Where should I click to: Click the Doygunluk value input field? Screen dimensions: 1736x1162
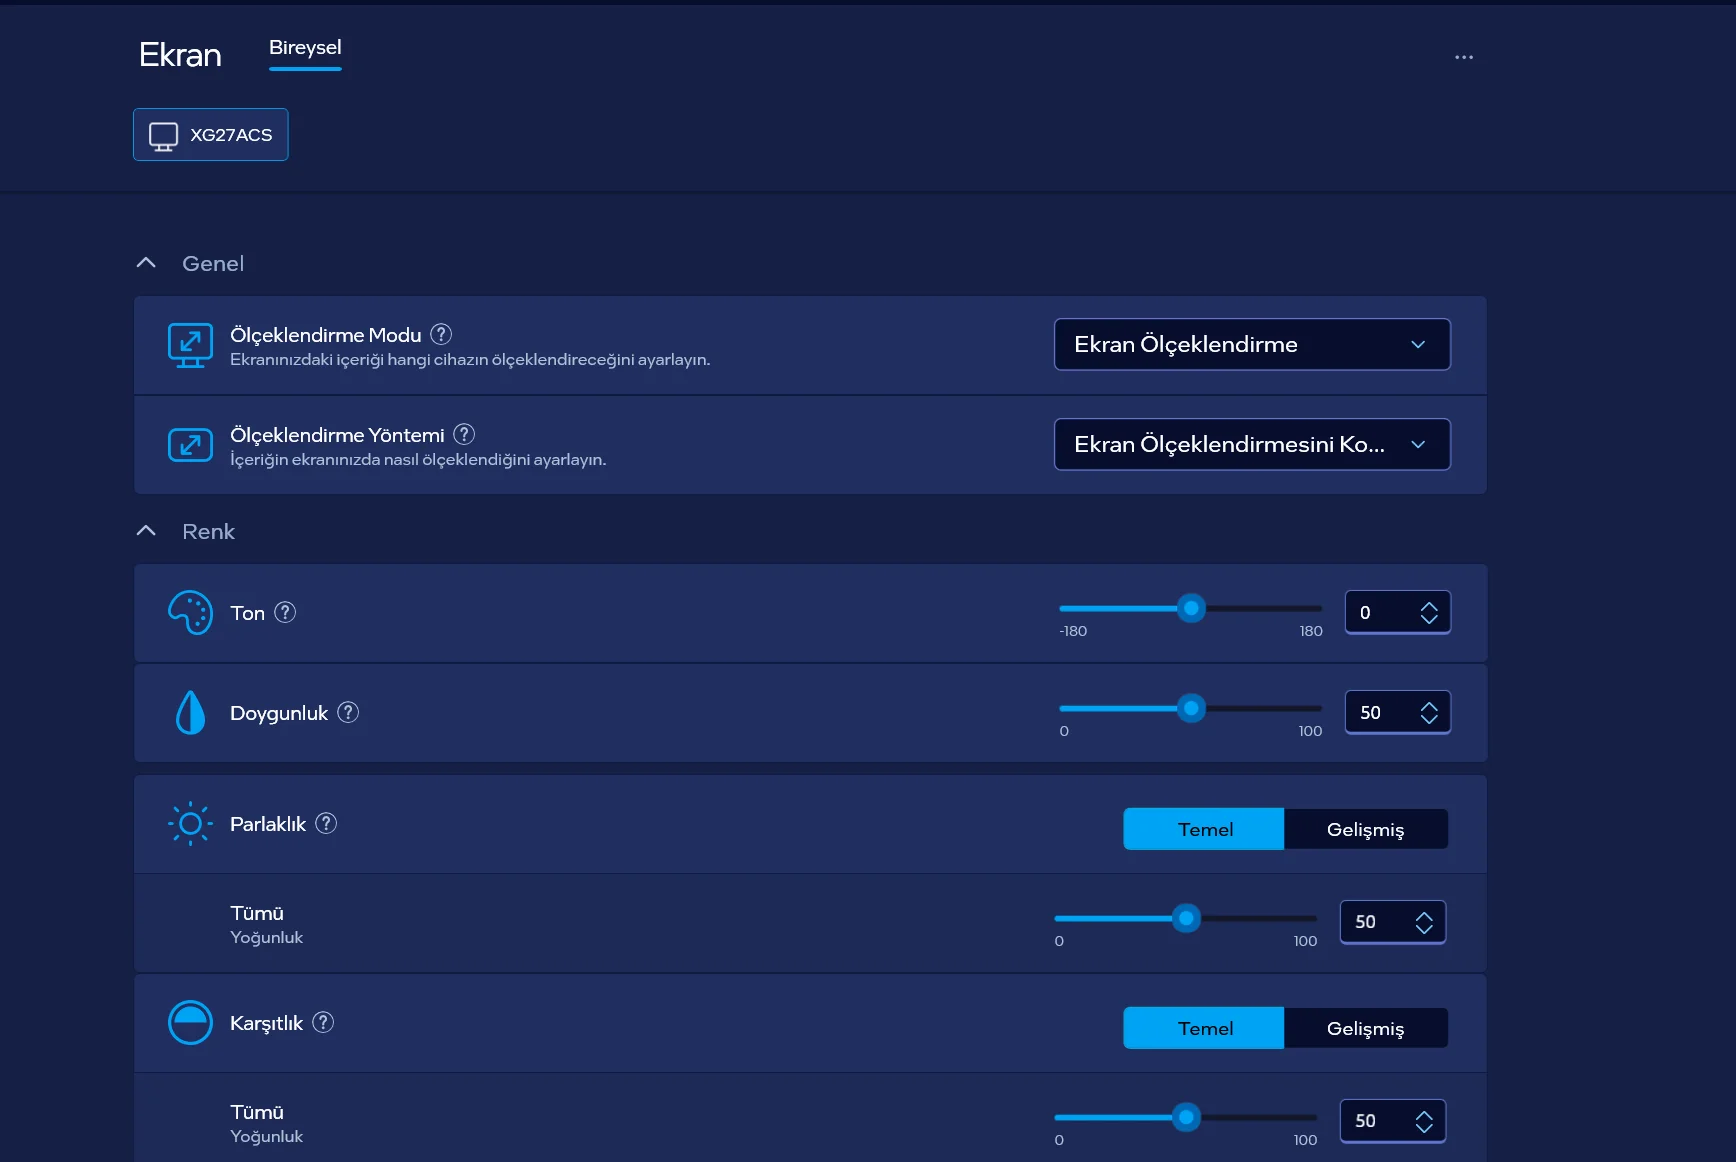click(1397, 712)
